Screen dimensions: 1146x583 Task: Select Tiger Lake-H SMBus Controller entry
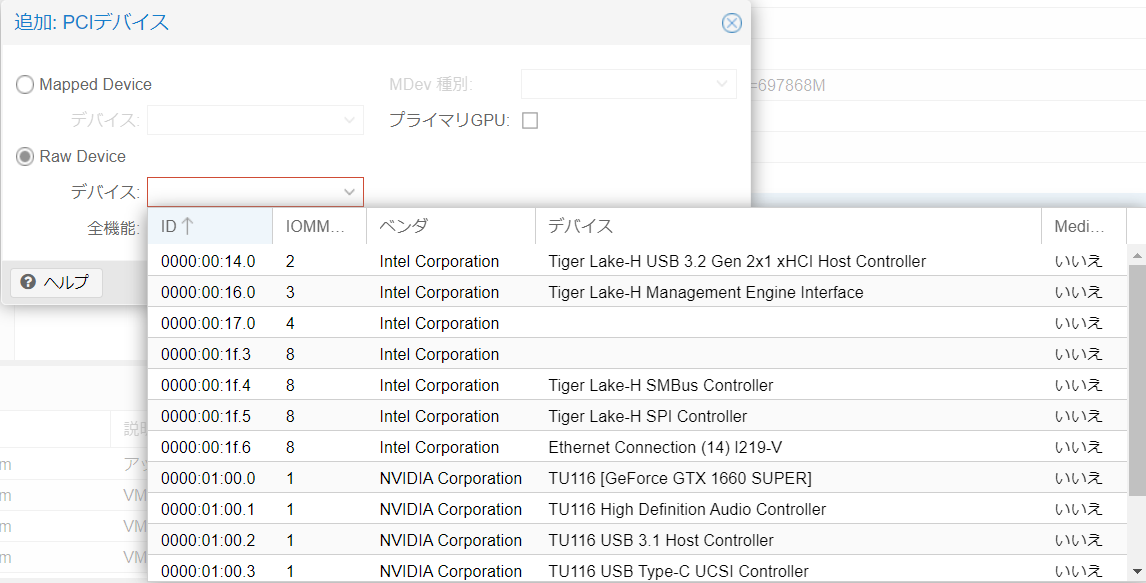click(660, 385)
